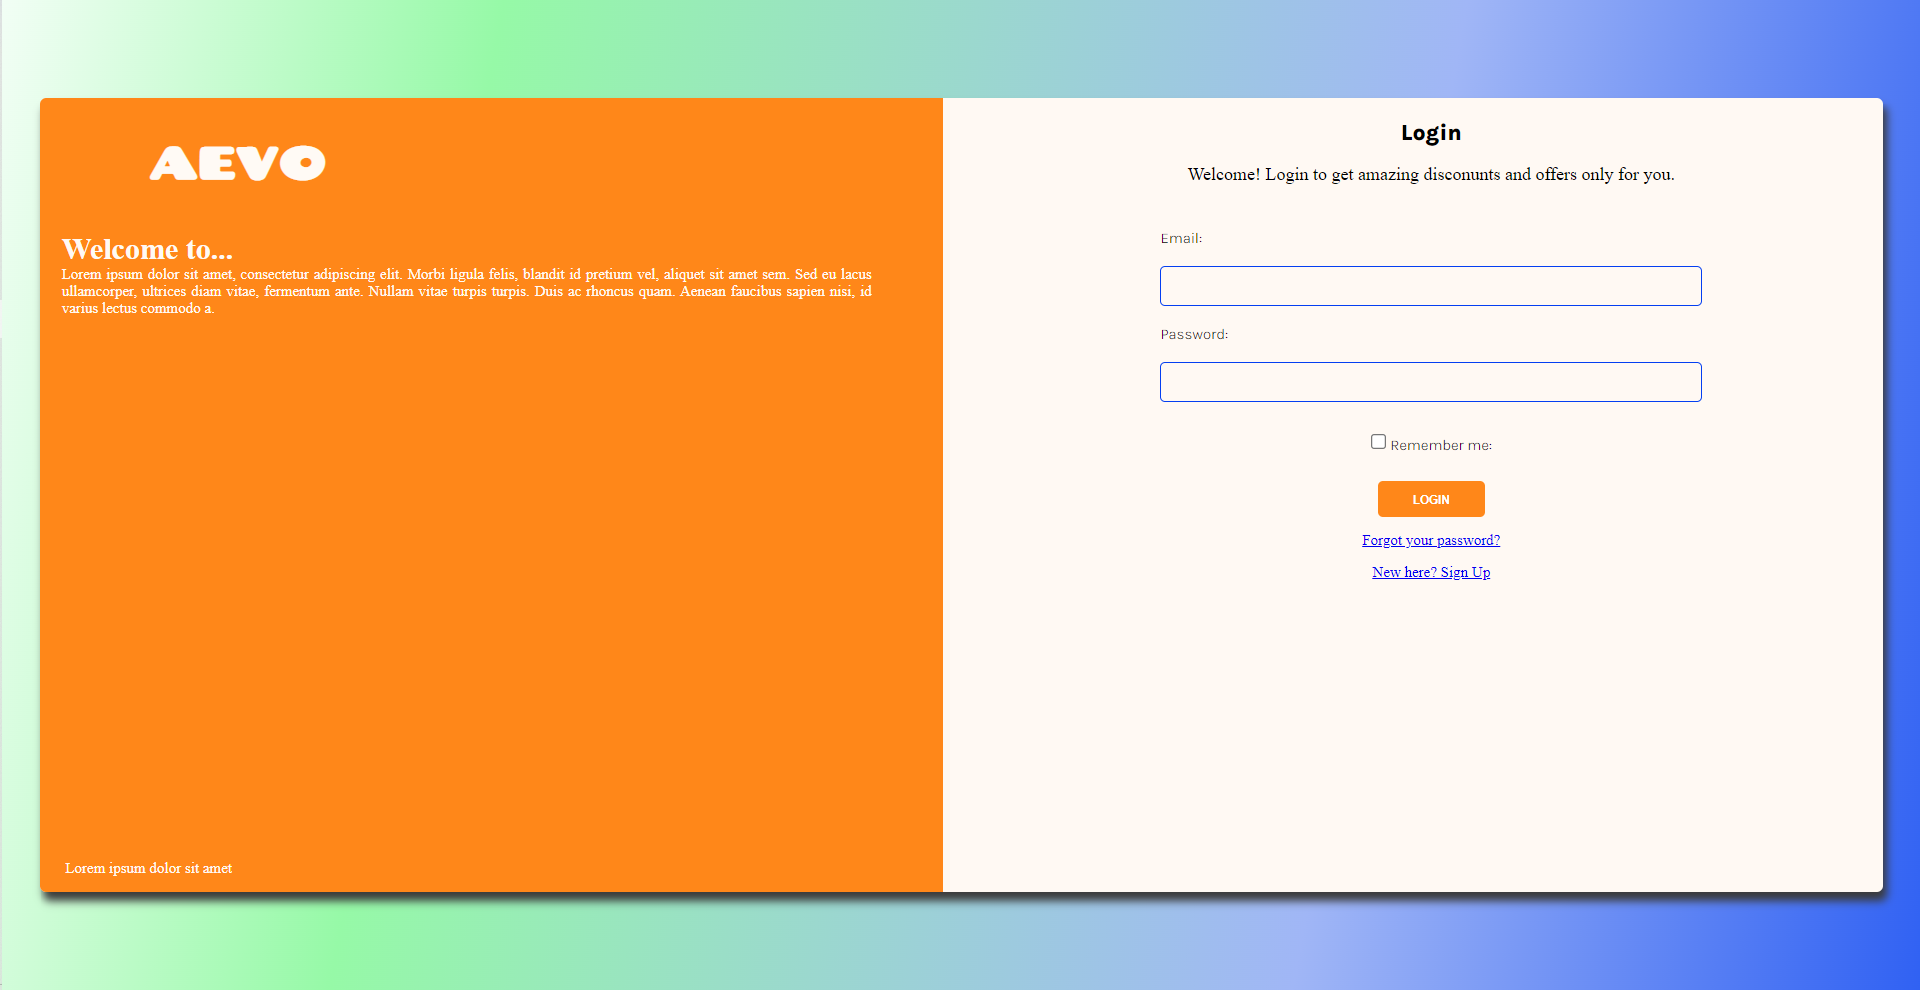Click the Lorem ipsum dolor sit amet footer
The height and width of the screenshot is (990, 1920).
pos(148,868)
